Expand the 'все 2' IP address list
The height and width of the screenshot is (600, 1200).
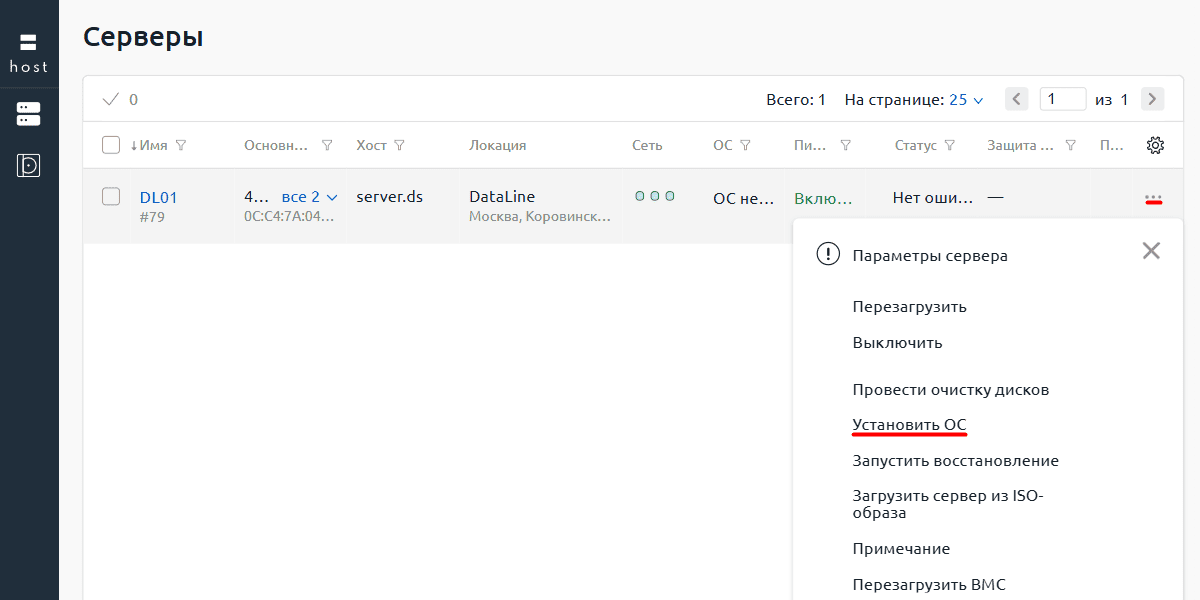pos(309,197)
